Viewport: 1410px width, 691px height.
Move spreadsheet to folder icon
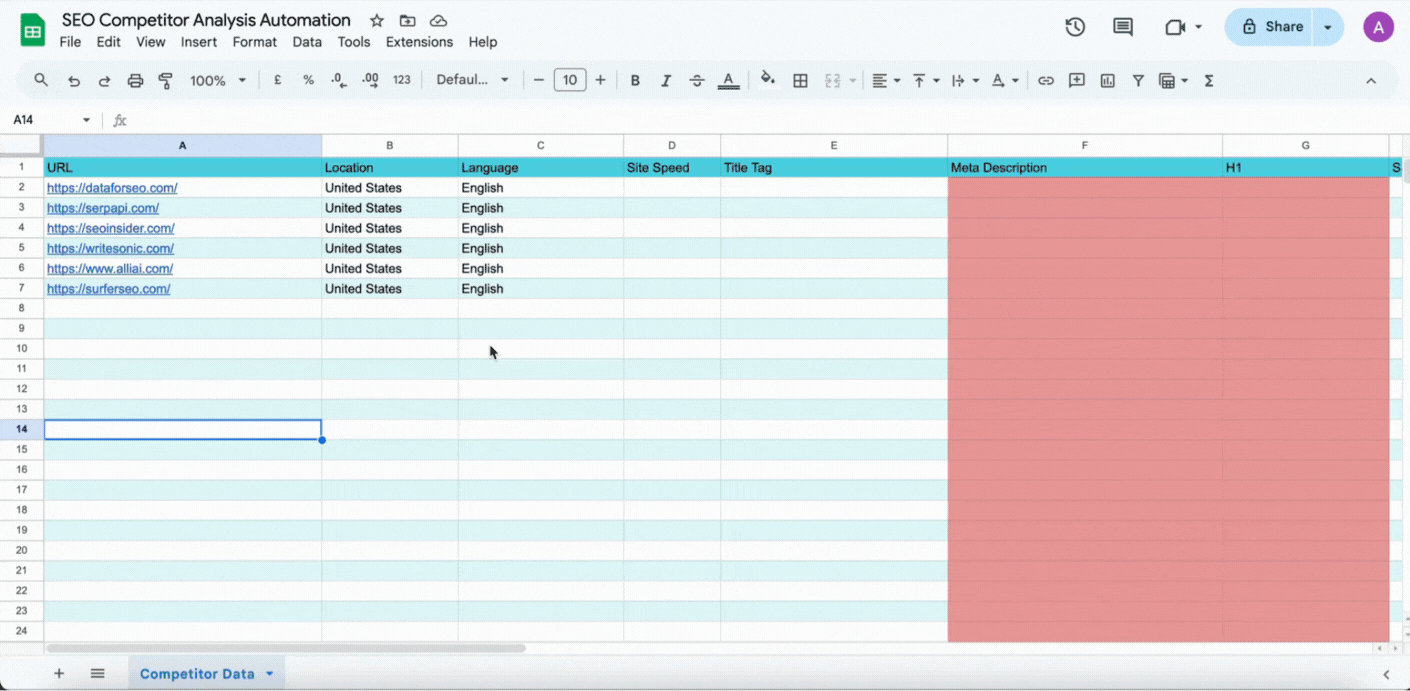pos(407,20)
